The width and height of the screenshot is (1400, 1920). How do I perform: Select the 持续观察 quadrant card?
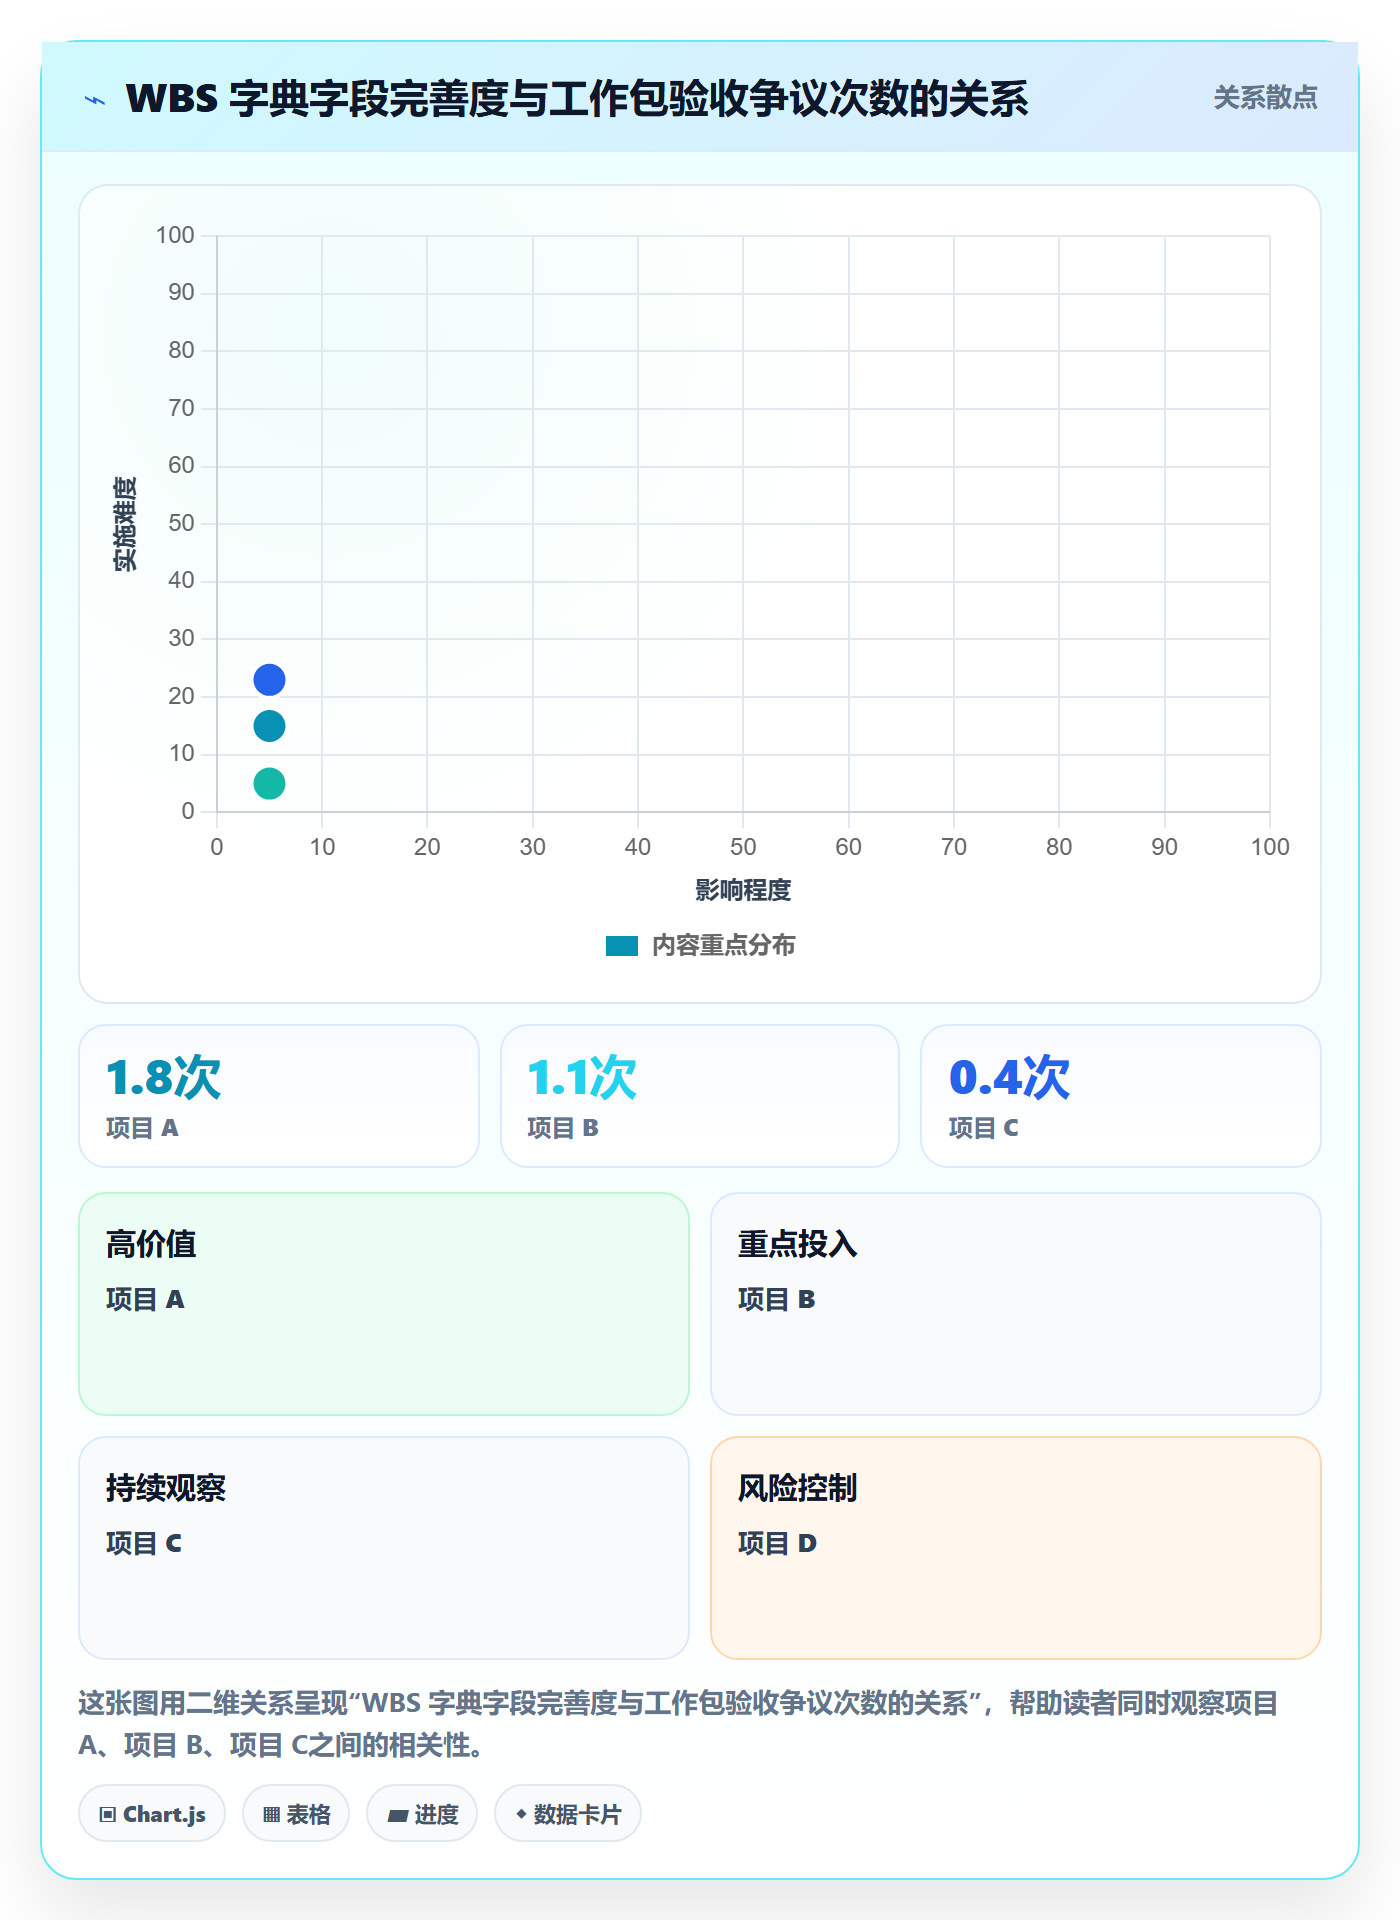pos(384,1548)
